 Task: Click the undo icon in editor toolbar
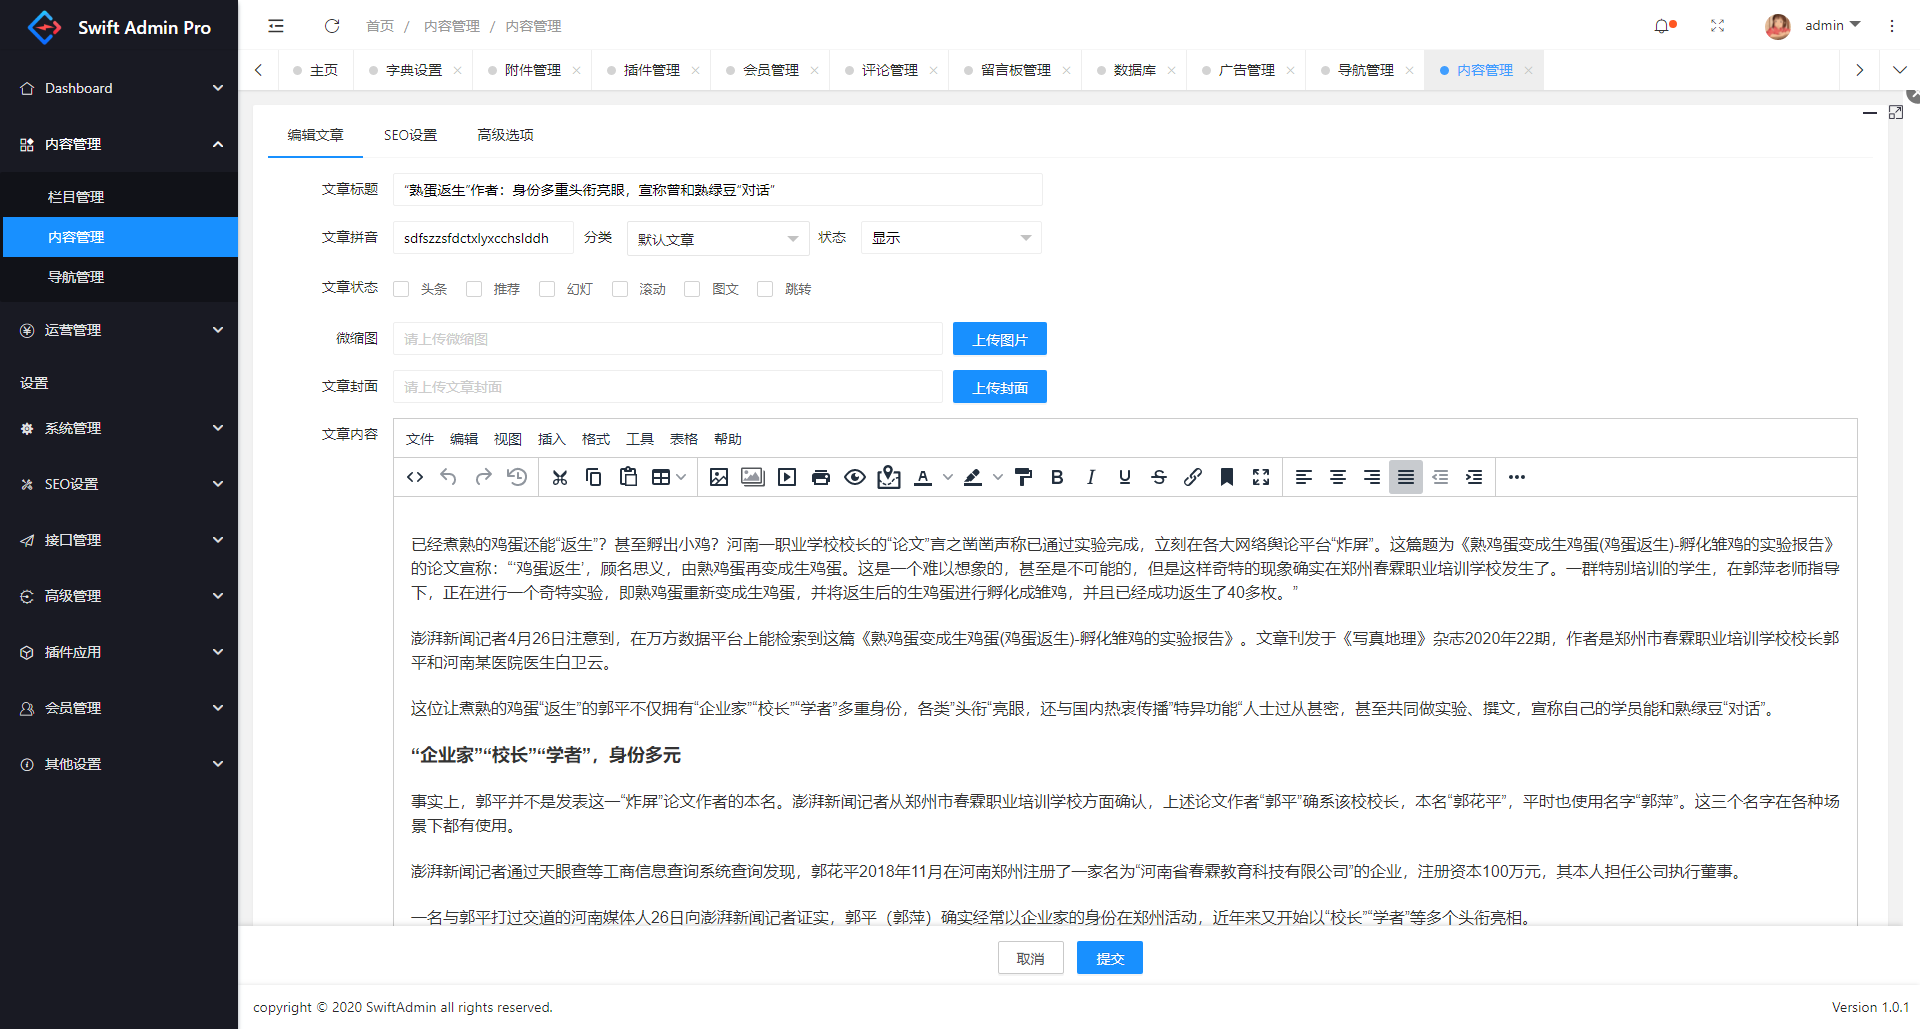[x=448, y=477]
